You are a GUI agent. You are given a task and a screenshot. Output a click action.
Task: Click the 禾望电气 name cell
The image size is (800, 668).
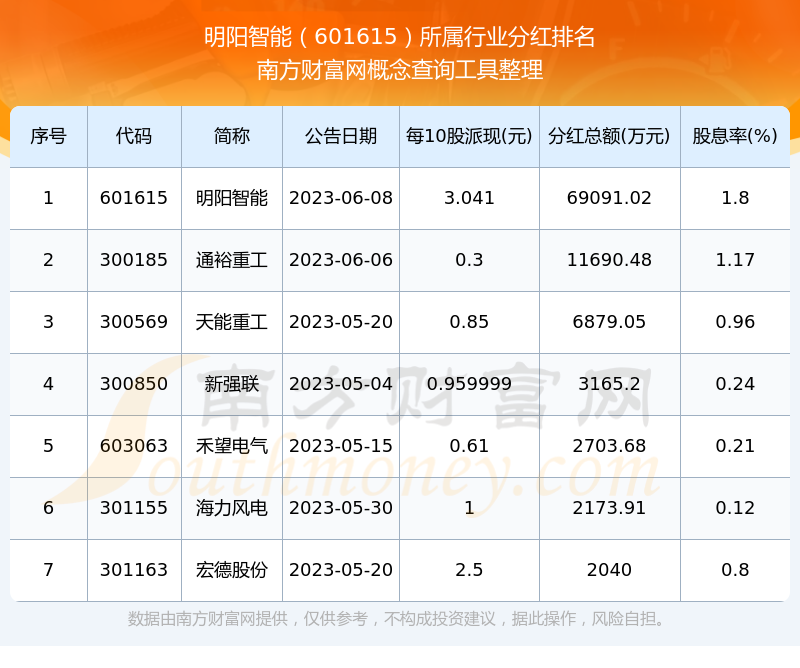tap(232, 446)
